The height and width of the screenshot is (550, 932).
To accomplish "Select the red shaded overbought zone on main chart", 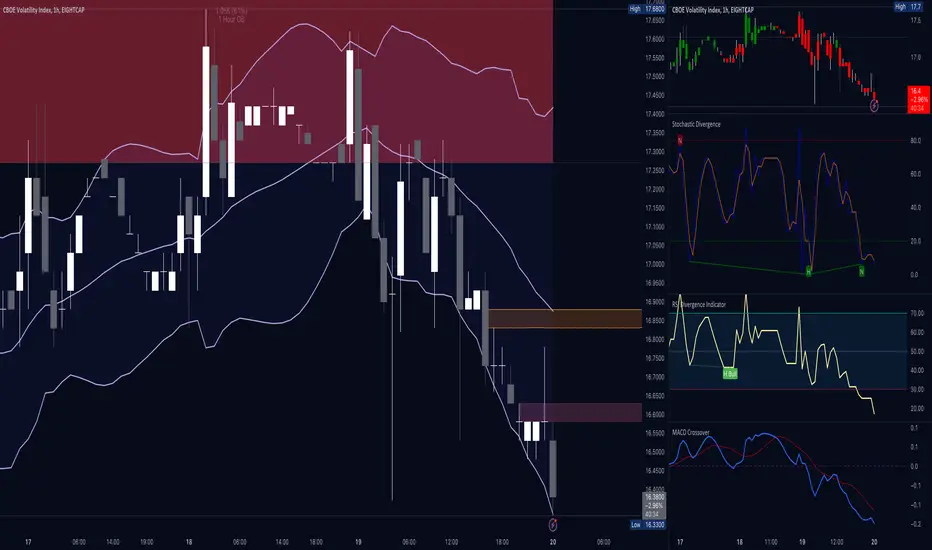I will (276, 81).
